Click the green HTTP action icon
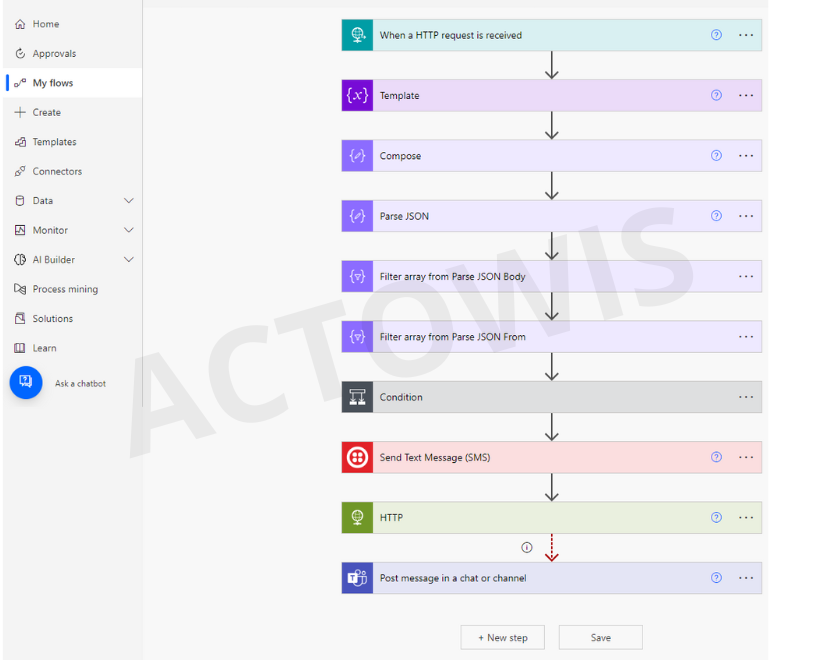821x660 pixels. tap(357, 518)
